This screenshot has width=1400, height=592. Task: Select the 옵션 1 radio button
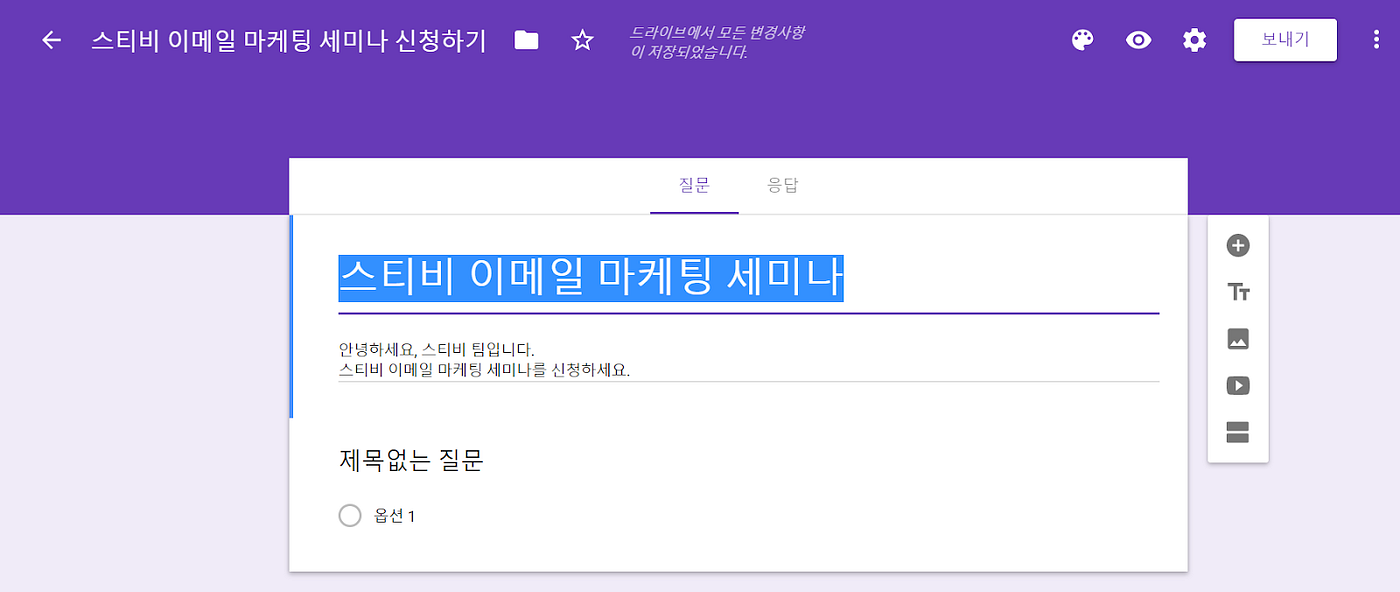[349, 516]
